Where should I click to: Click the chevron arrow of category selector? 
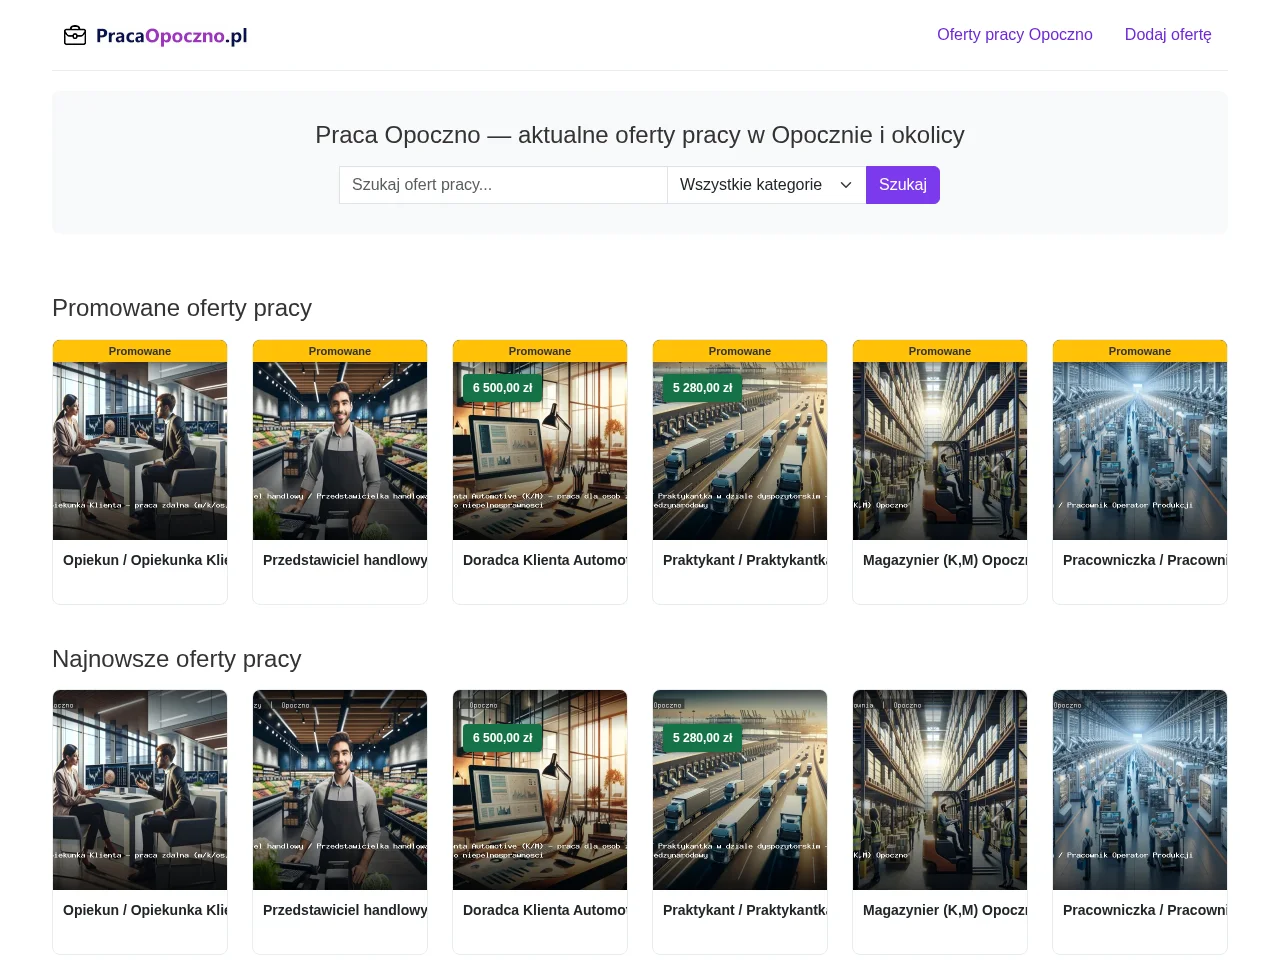click(x=846, y=185)
